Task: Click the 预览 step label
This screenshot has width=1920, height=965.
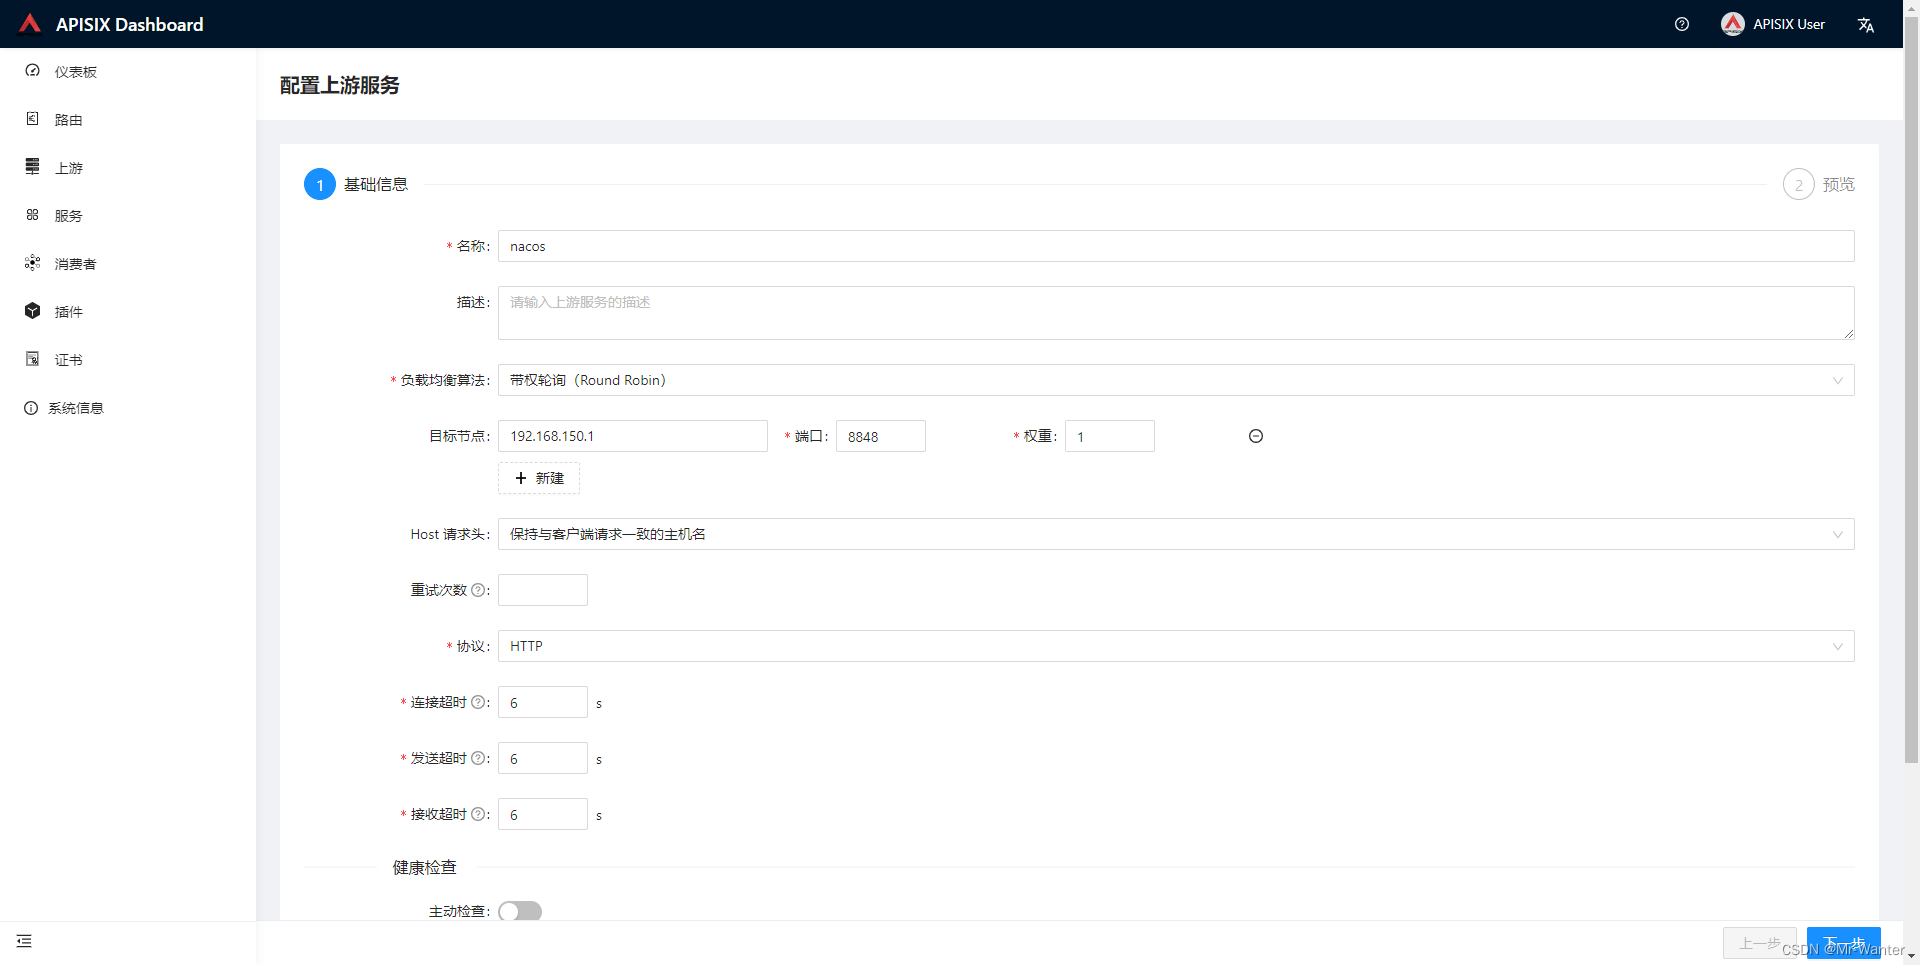Action: point(1839,184)
